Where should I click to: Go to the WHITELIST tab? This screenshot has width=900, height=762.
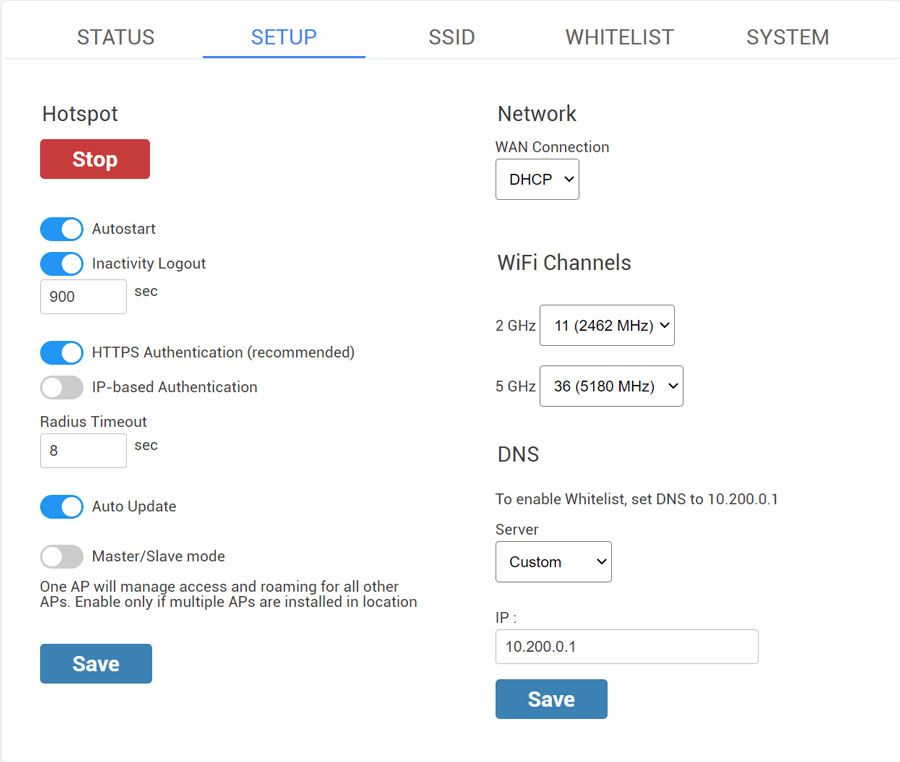coord(619,38)
